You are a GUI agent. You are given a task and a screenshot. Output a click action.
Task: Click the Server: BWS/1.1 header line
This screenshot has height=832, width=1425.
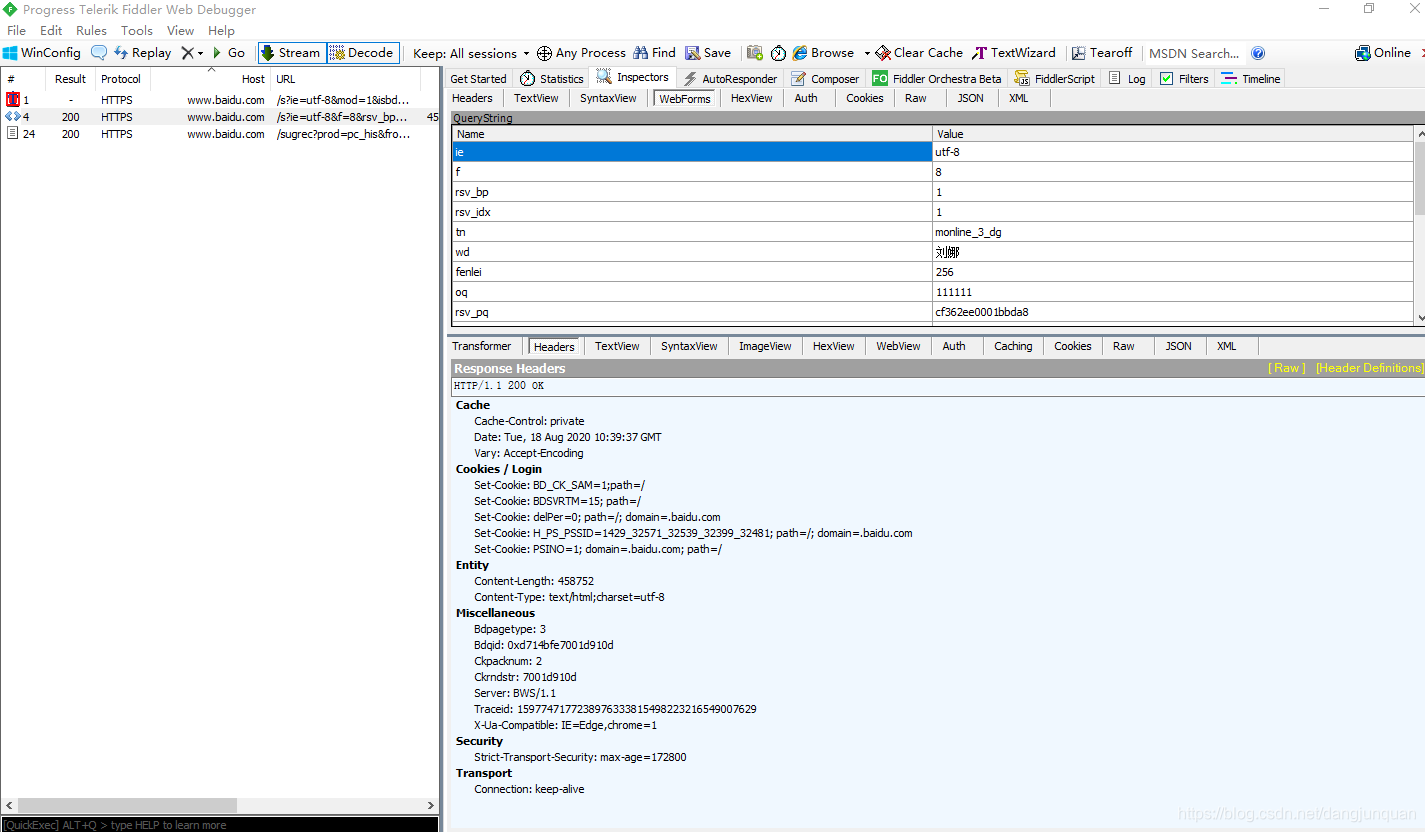[x=515, y=693]
